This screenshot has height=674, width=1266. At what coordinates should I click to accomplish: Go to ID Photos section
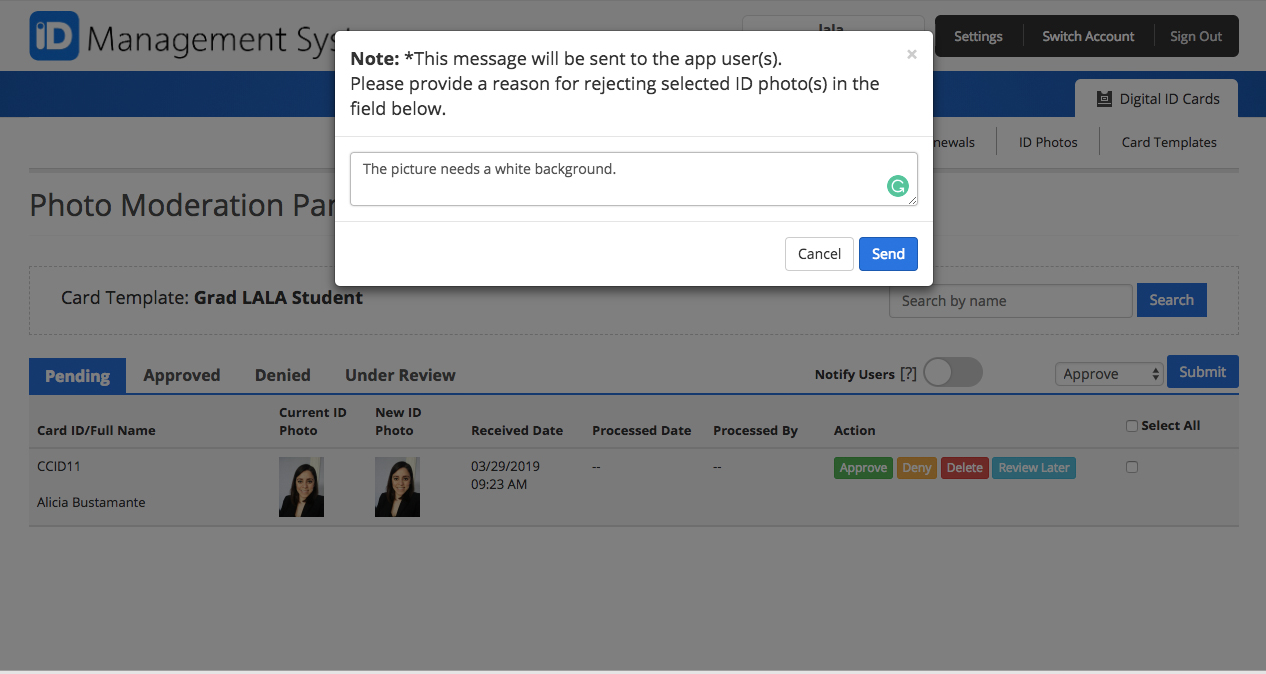click(1048, 142)
